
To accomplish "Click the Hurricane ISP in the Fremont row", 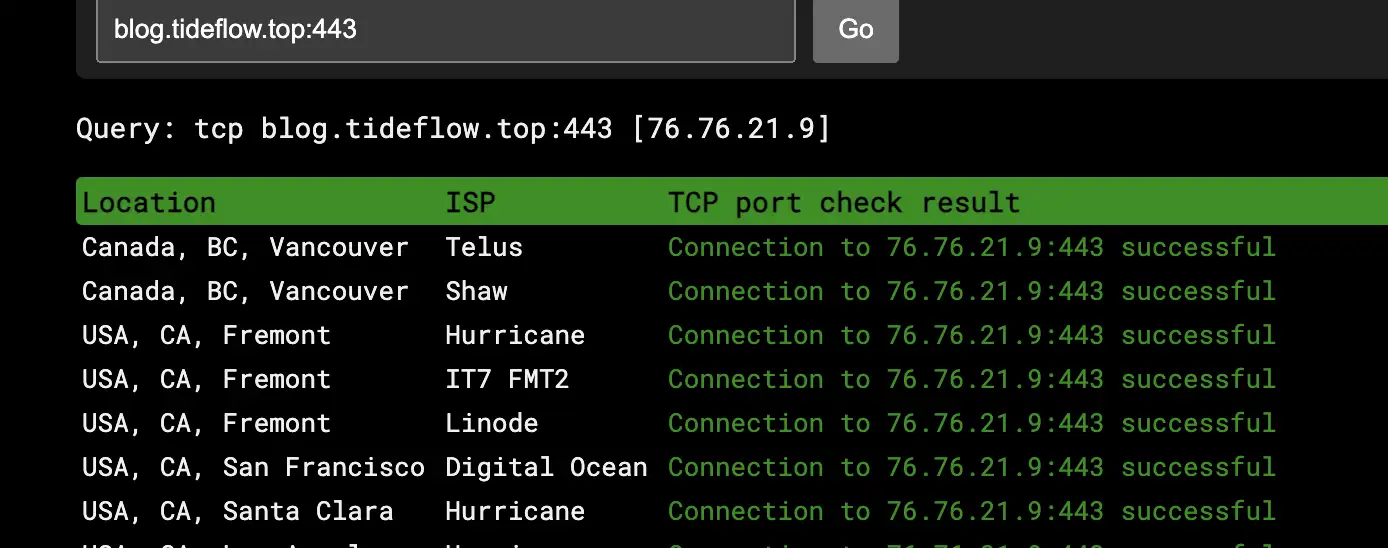I will (515, 335).
